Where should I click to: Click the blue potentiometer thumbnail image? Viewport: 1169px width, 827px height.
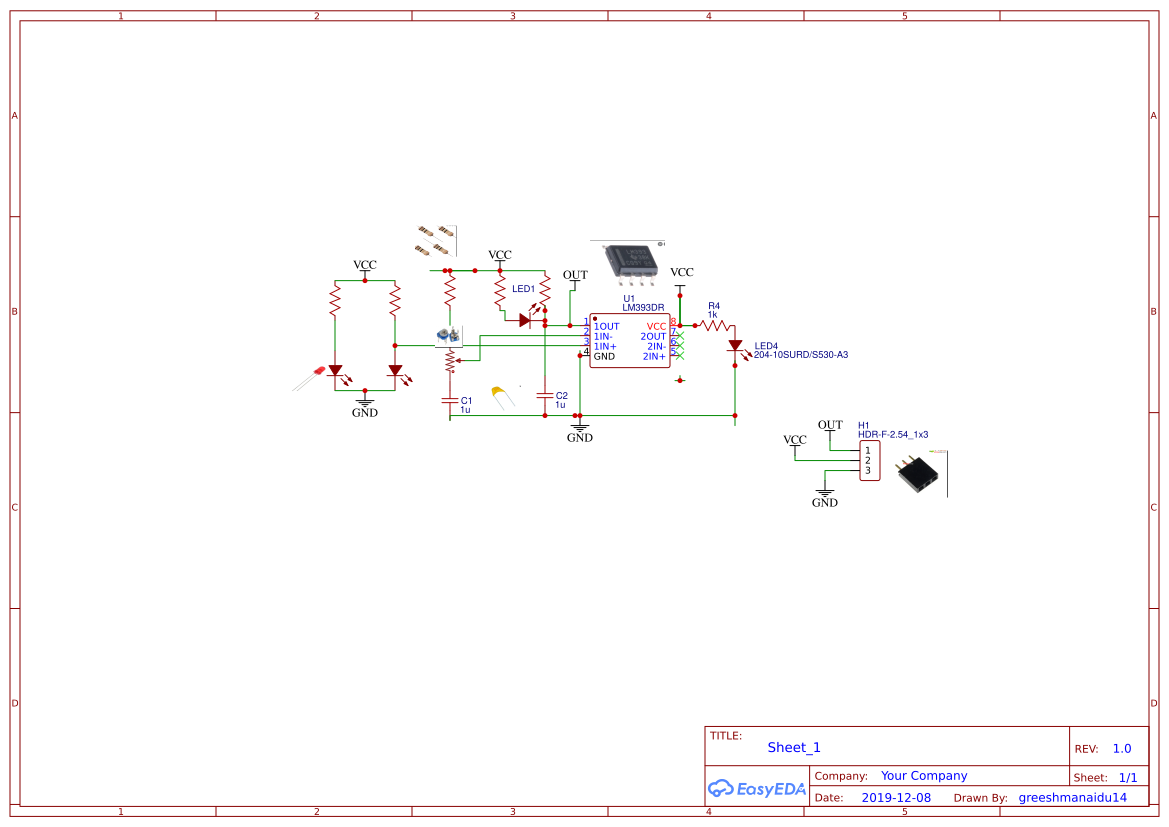click(449, 335)
